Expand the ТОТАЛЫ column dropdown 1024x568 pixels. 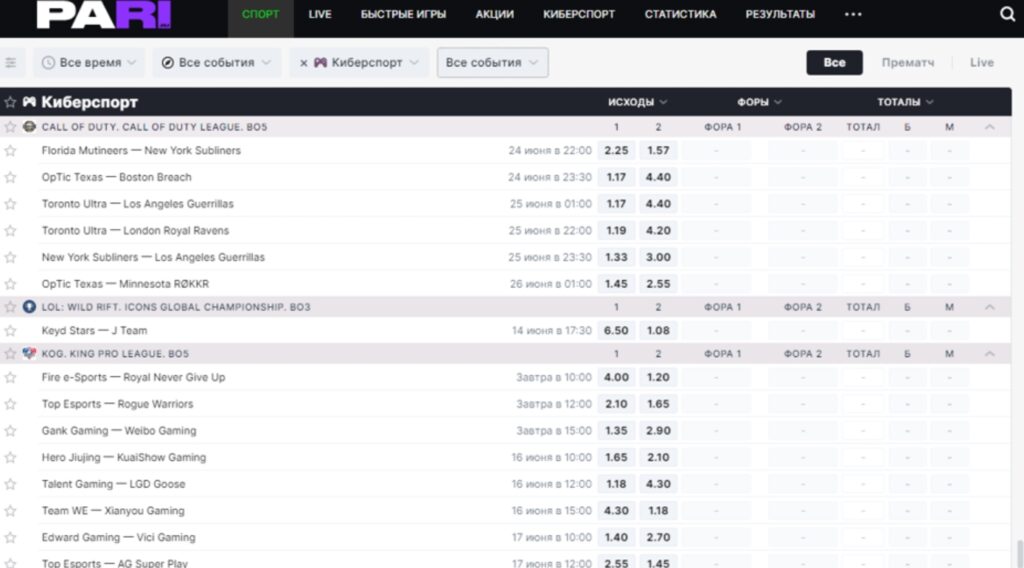tap(905, 102)
